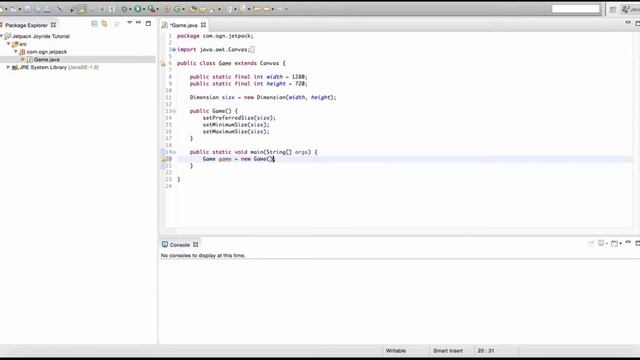Click the warning marker on line 20

coord(163,159)
